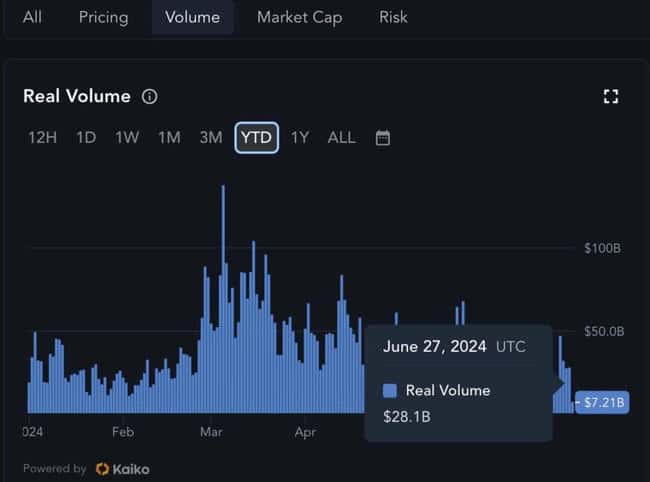Choose the 1W time range

tap(127, 138)
